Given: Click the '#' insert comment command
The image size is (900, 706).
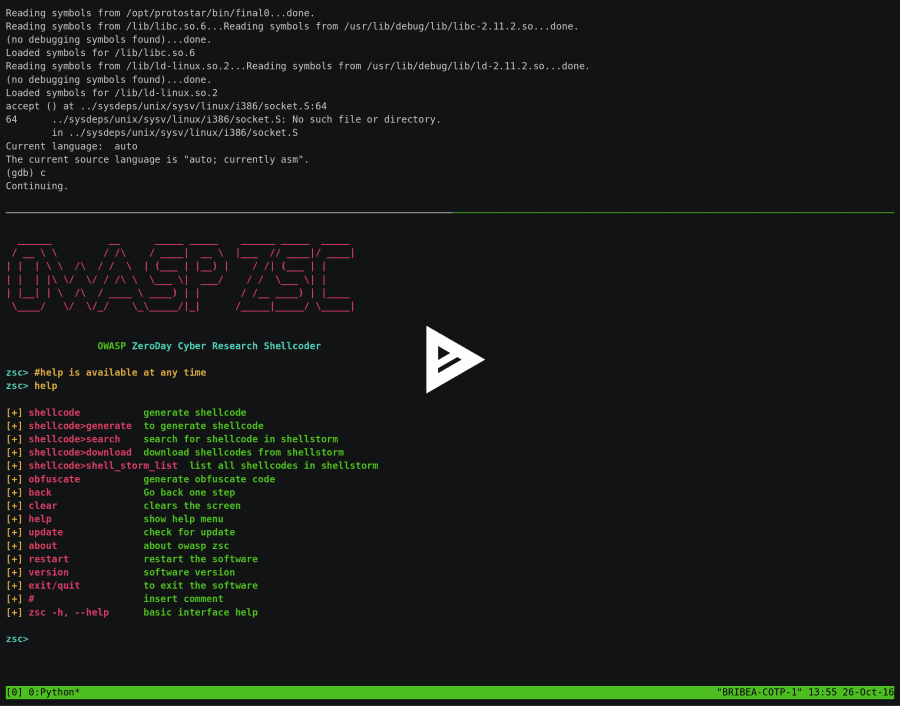Looking at the screenshot, I should pyautogui.click(x=31, y=599).
